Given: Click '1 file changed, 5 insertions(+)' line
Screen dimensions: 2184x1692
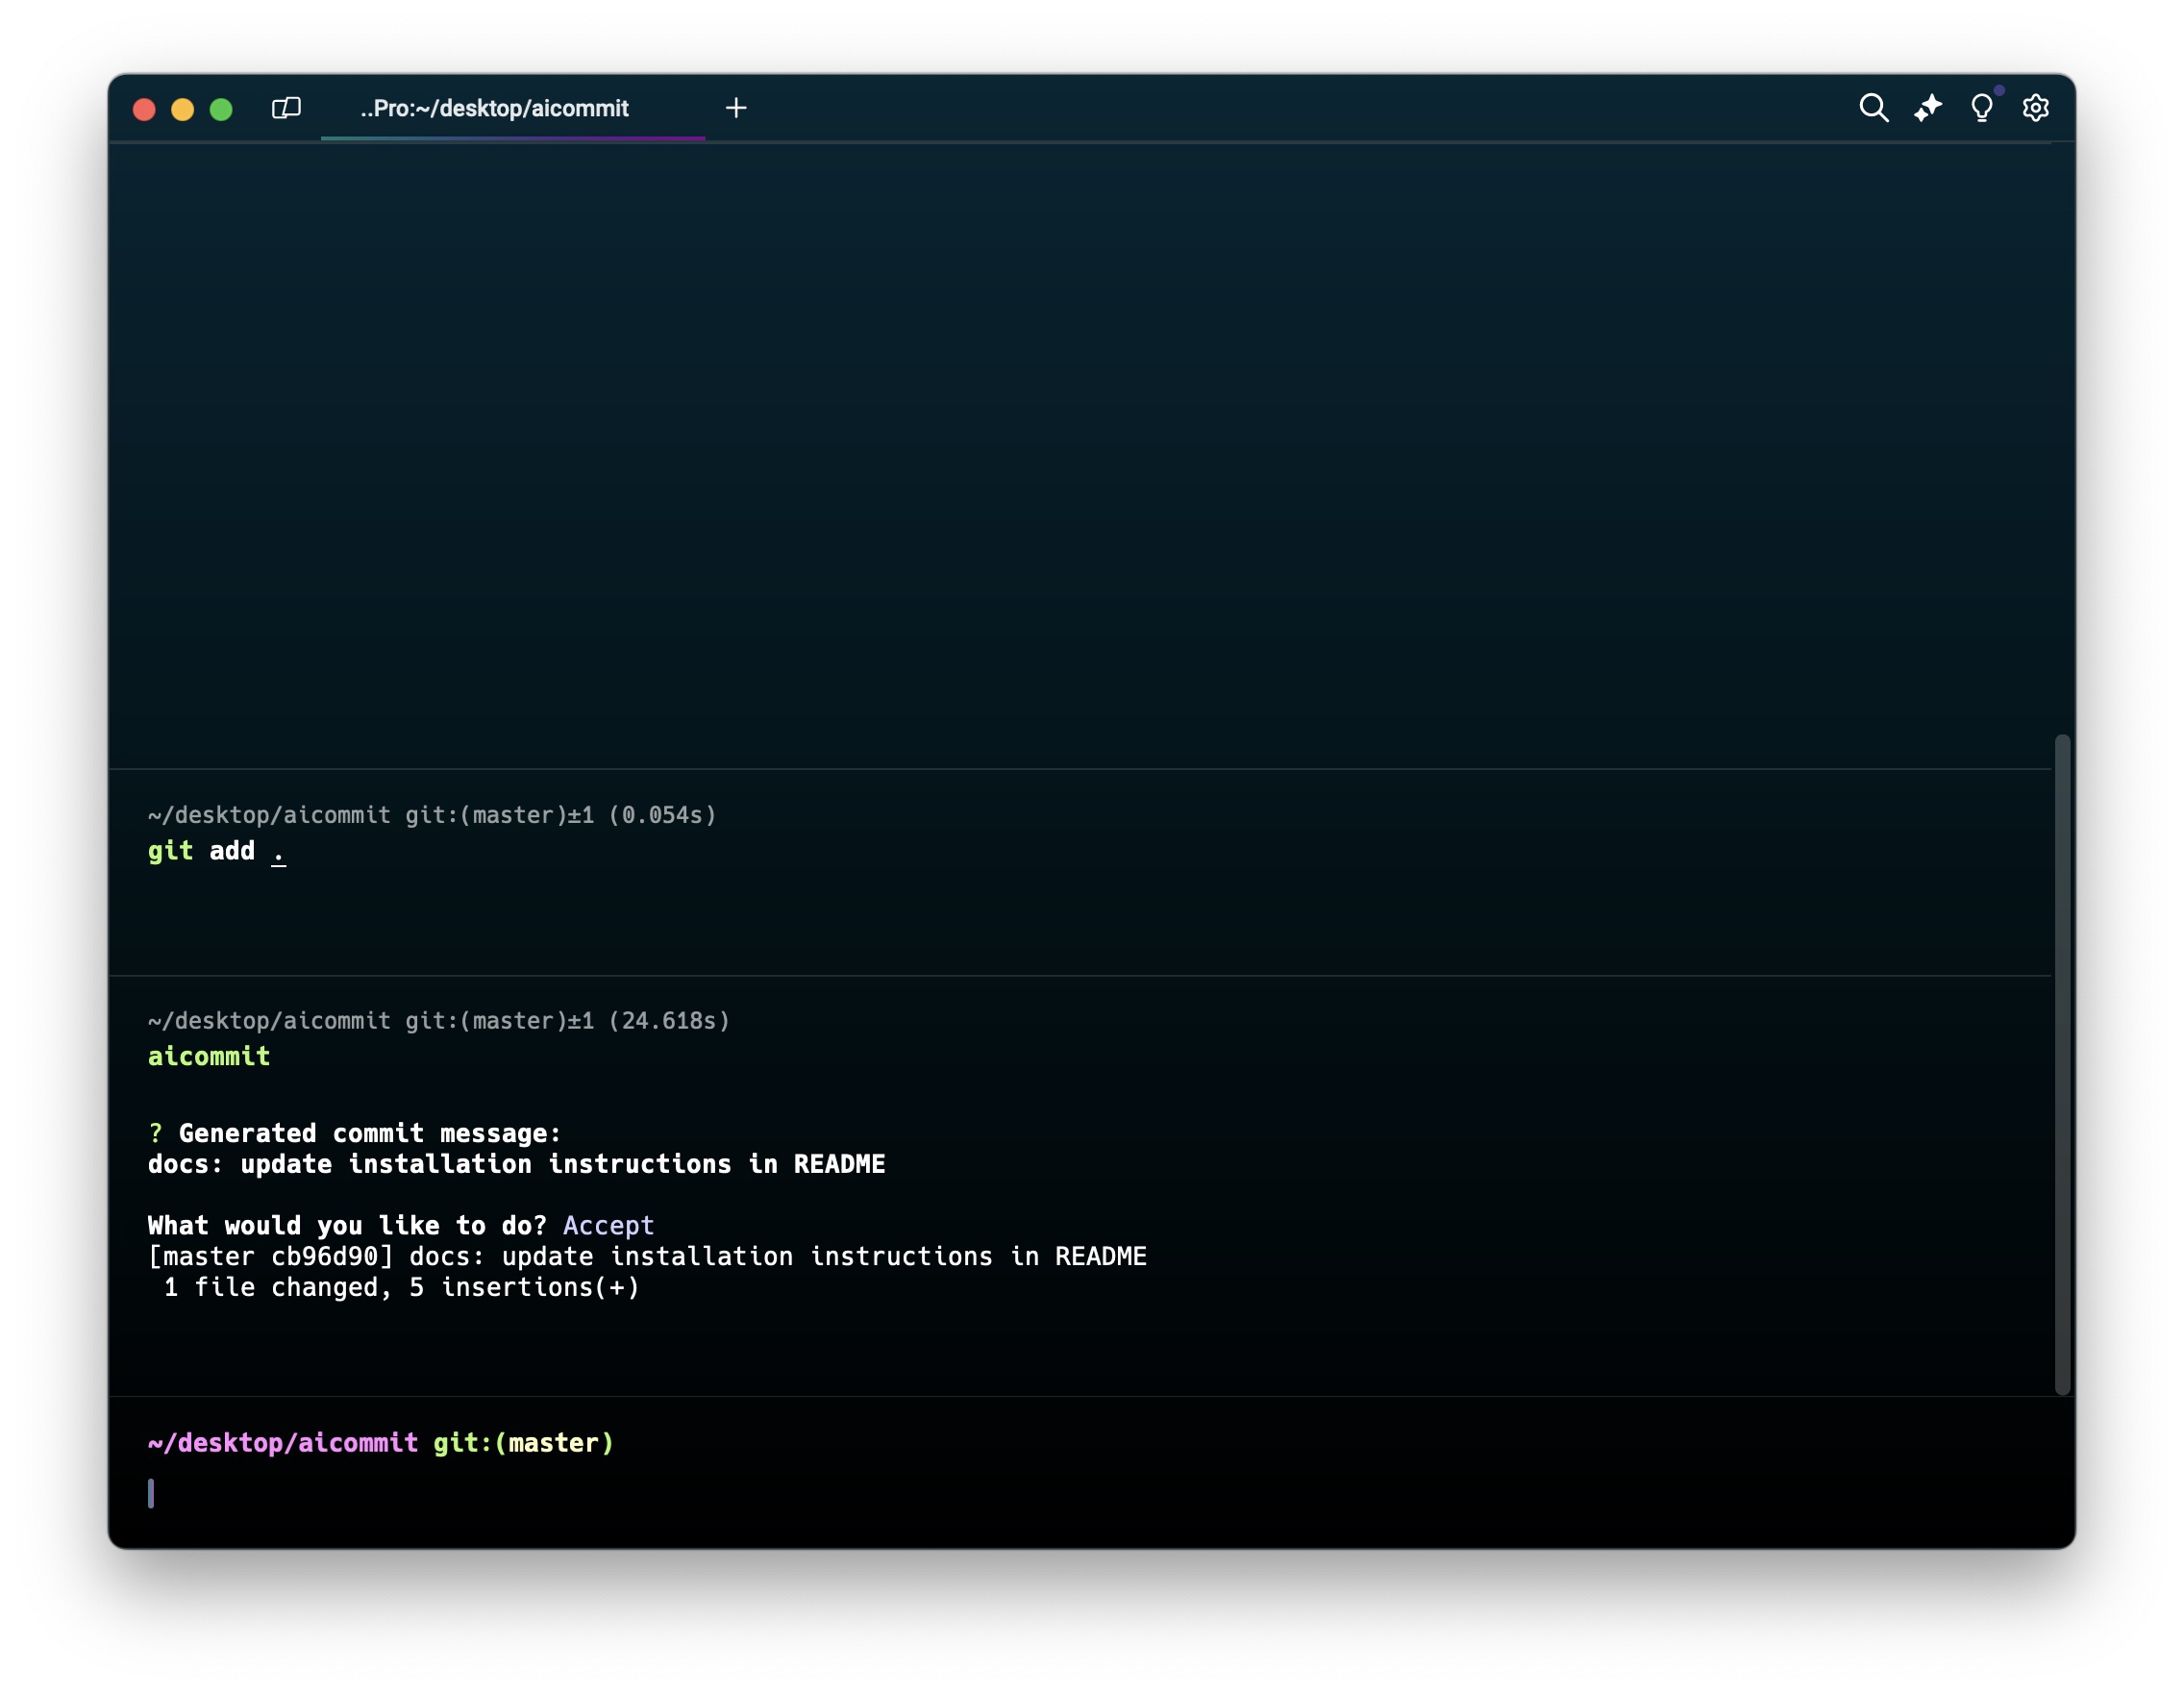Looking at the screenshot, I should coord(401,1288).
